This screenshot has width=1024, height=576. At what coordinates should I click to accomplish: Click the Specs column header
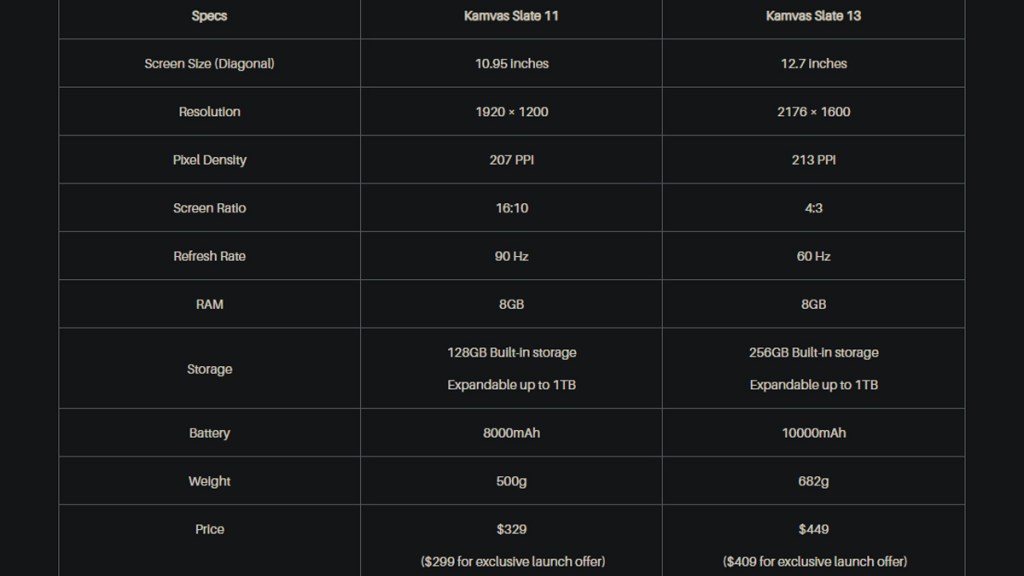pyautogui.click(x=209, y=16)
